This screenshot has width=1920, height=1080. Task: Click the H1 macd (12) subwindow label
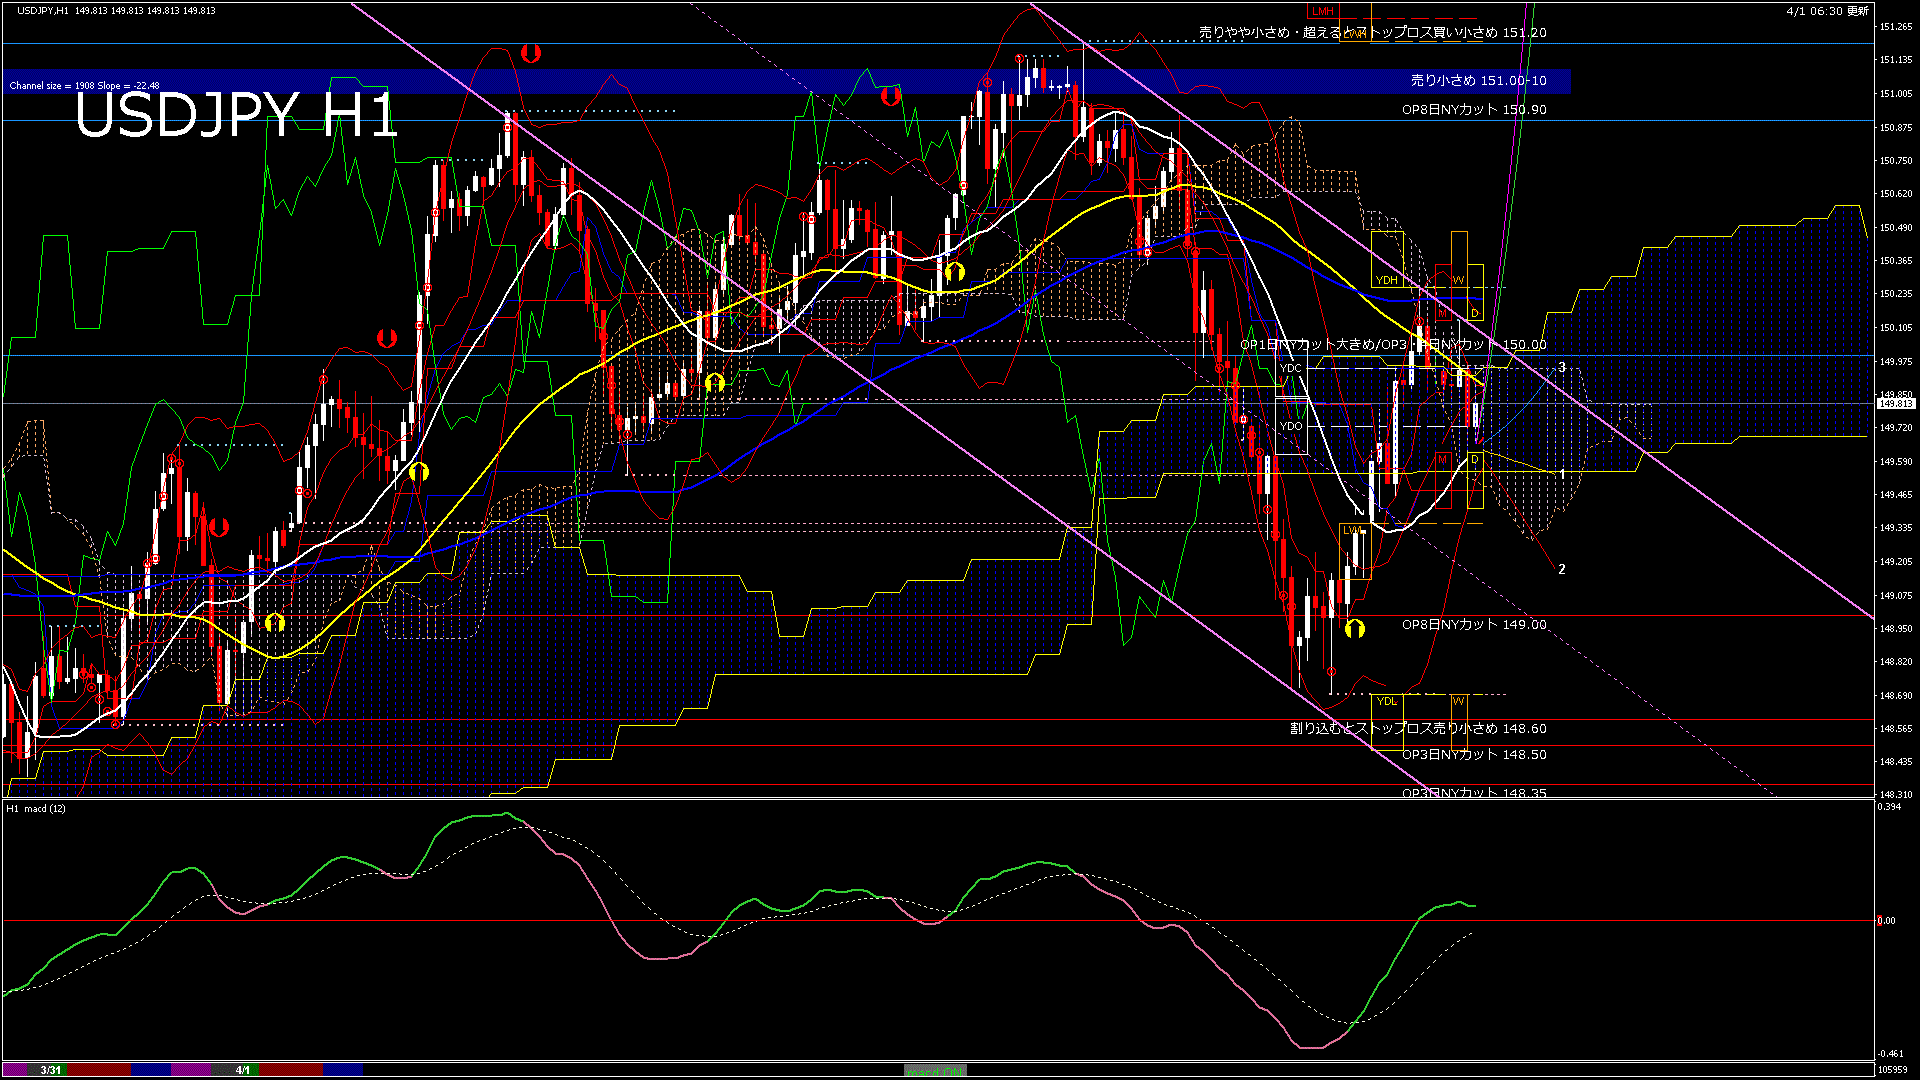pos(36,808)
